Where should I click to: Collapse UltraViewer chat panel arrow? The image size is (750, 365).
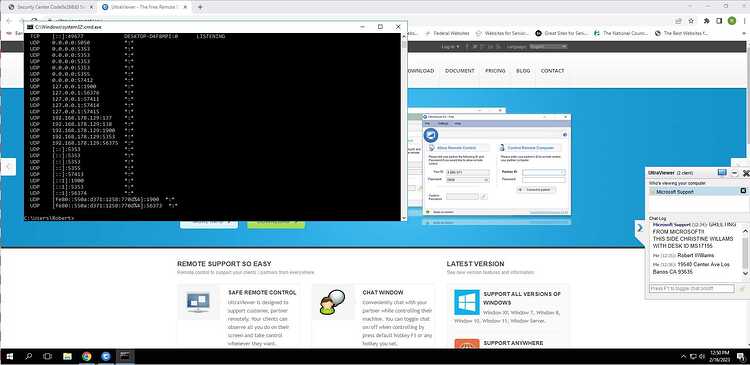point(640,229)
